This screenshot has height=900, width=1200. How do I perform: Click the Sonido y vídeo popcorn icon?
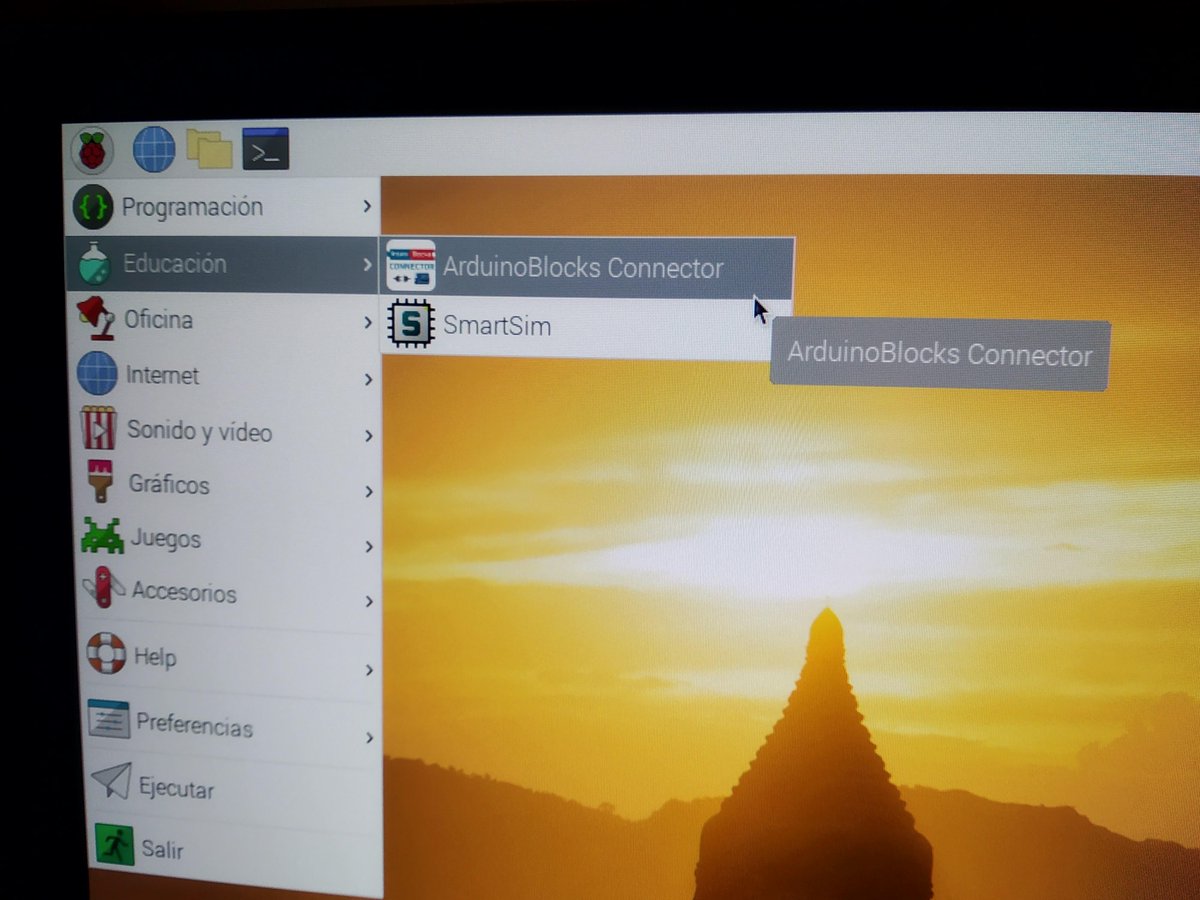(98, 429)
